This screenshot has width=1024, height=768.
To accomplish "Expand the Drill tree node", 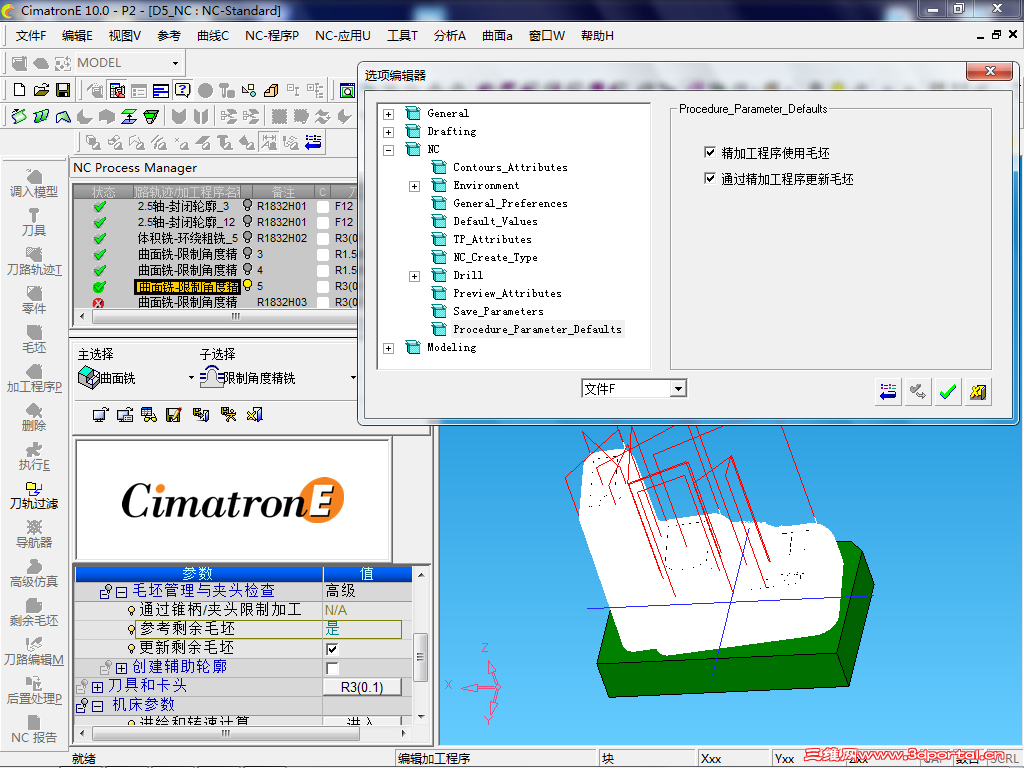I will [x=415, y=276].
